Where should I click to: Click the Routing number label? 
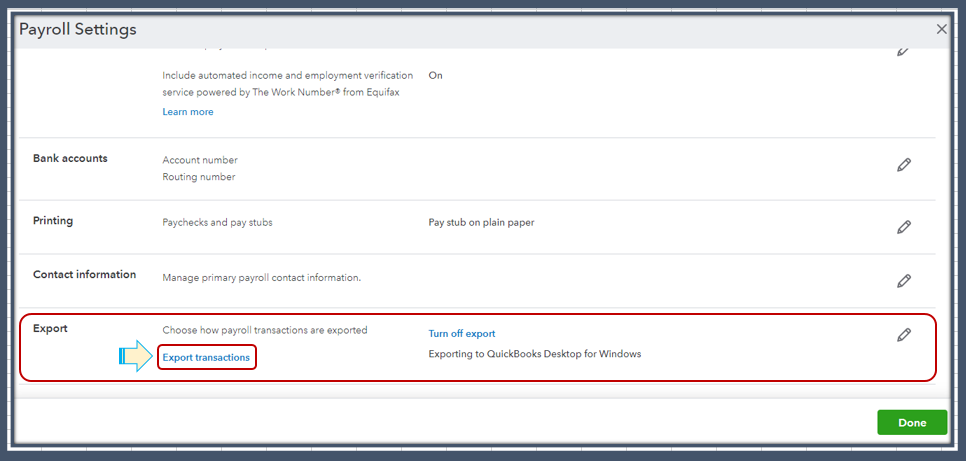199,177
